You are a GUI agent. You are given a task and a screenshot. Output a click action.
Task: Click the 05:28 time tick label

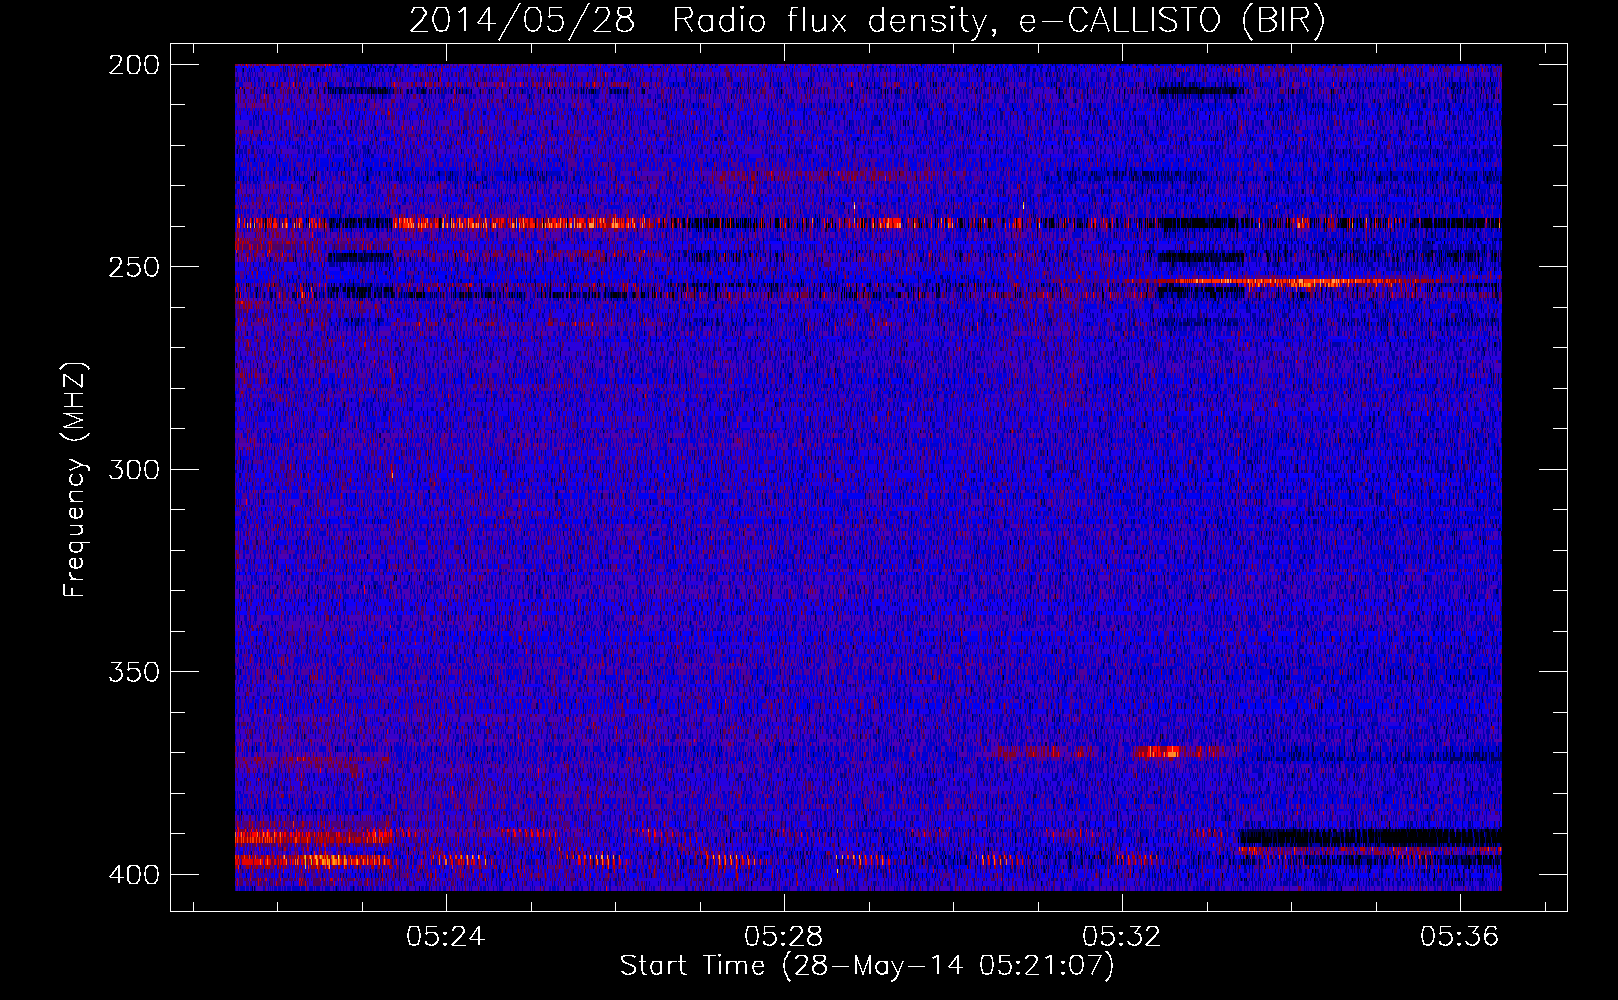pos(784,936)
